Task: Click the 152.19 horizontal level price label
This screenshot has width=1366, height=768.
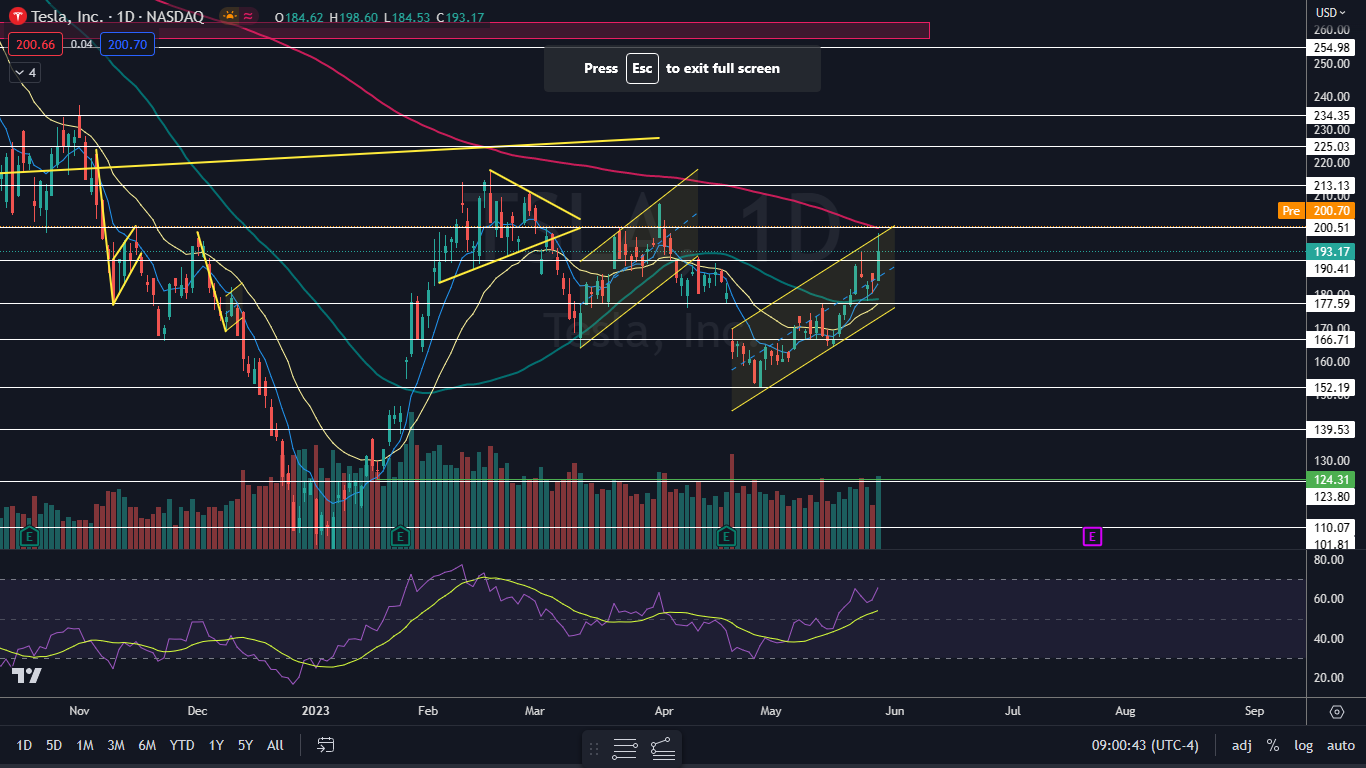Action: [x=1331, y=387]
